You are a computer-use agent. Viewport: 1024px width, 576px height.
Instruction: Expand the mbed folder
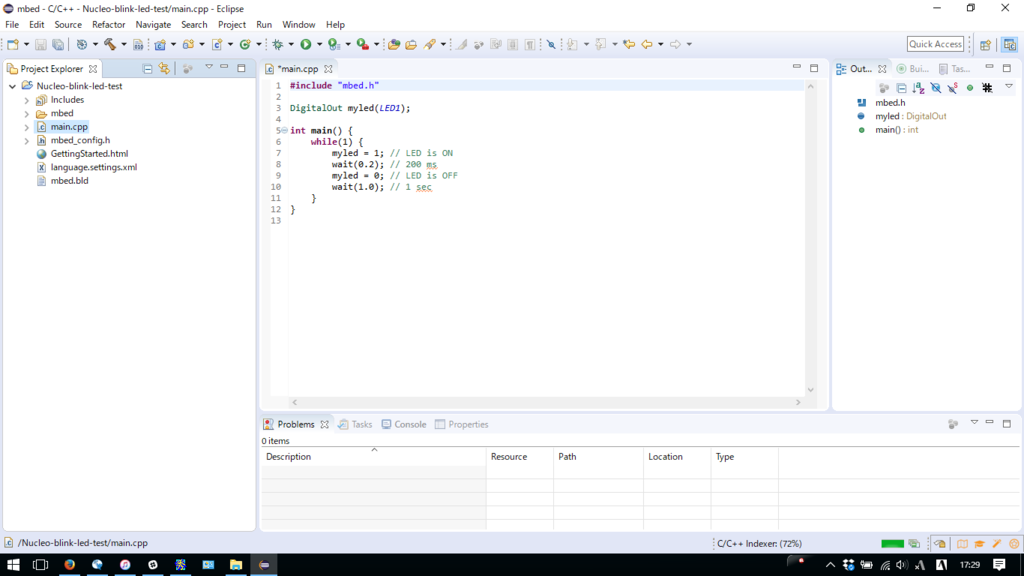point(27,114)
